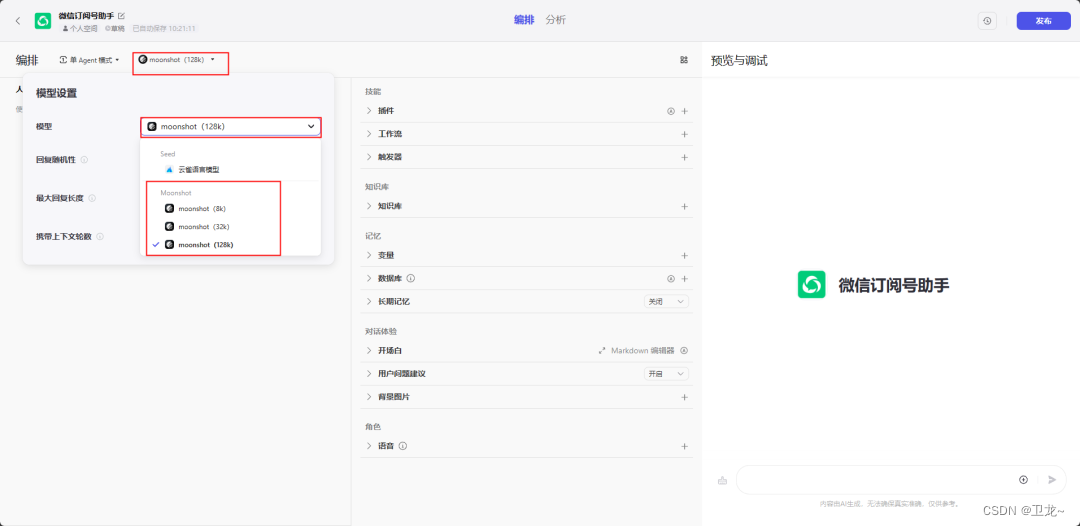This screenshot has width=1080, height=526.
Task: Click the 预览与调试 heading
Action: point(739,61)
